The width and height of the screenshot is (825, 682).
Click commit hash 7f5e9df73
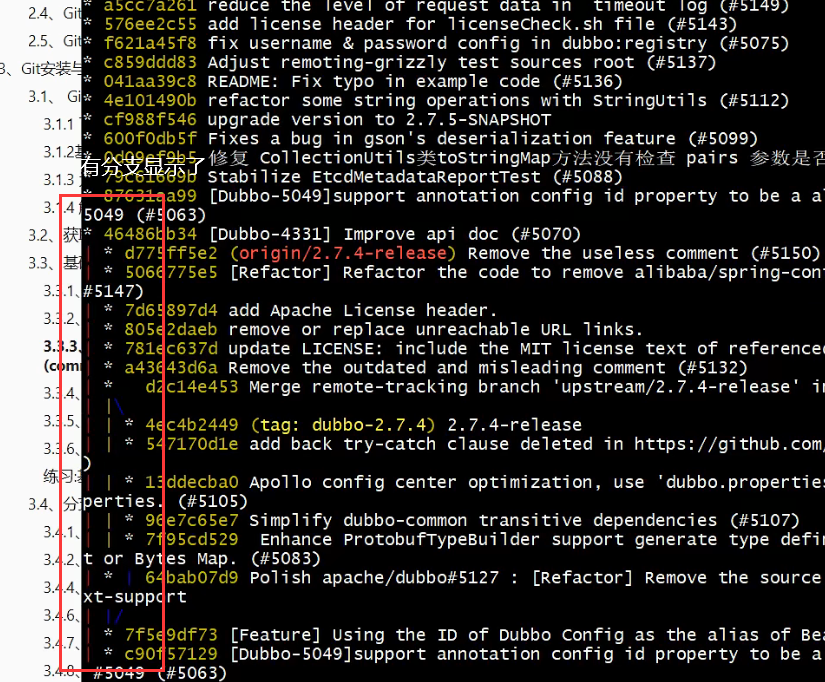coord(171,635)
